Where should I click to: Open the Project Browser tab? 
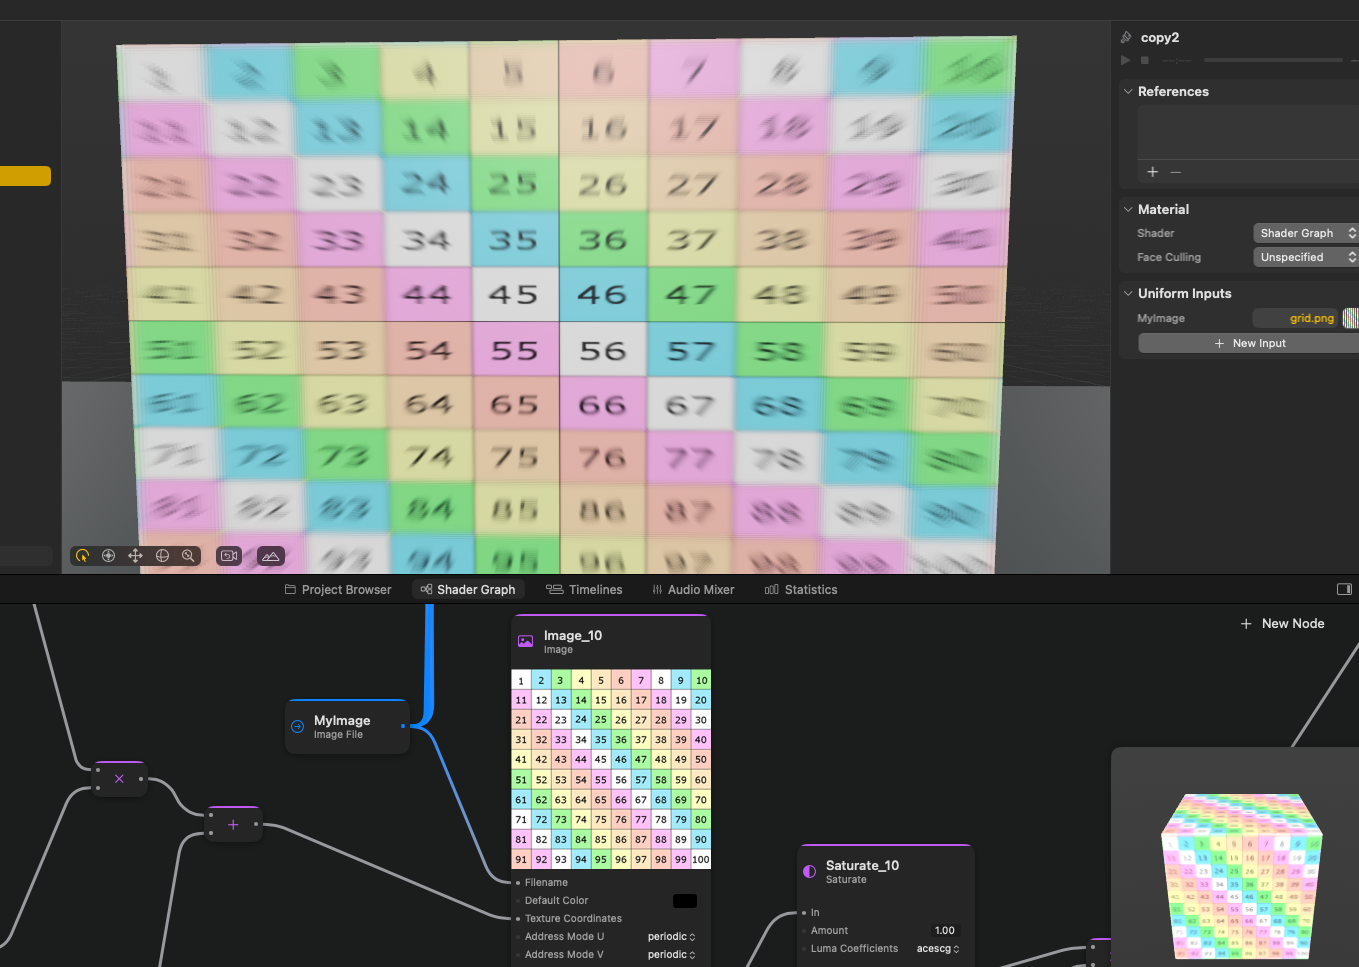point(338,590)
